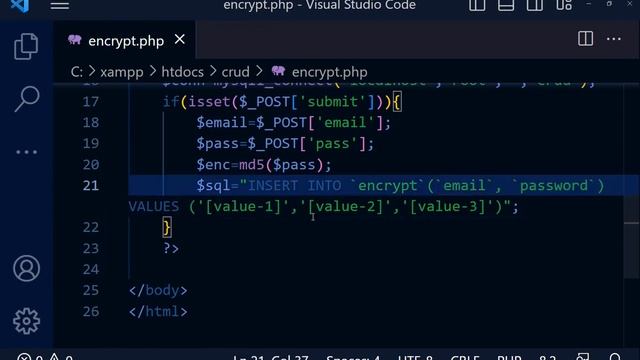Close the encrypt.php tab
Image resolution: width=640 pixels, height=360 pixels.
[x=180, y=40]
